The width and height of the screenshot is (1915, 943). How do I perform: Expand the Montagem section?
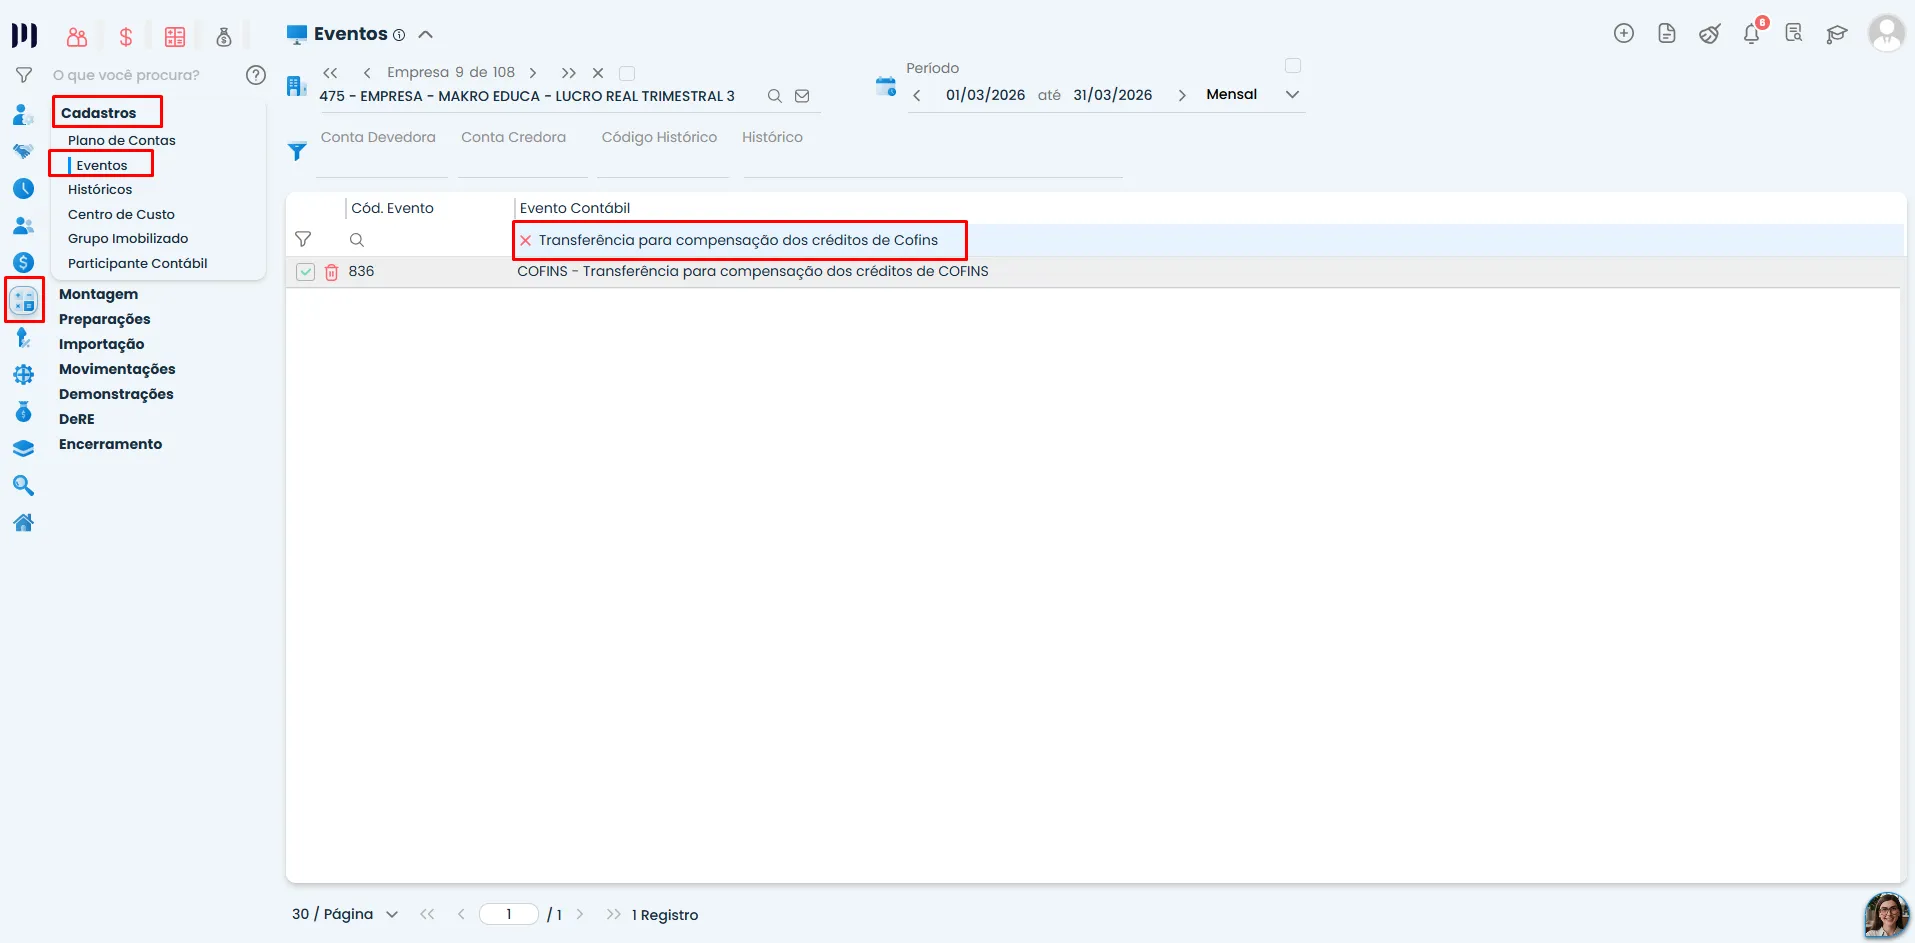[99, 294]
